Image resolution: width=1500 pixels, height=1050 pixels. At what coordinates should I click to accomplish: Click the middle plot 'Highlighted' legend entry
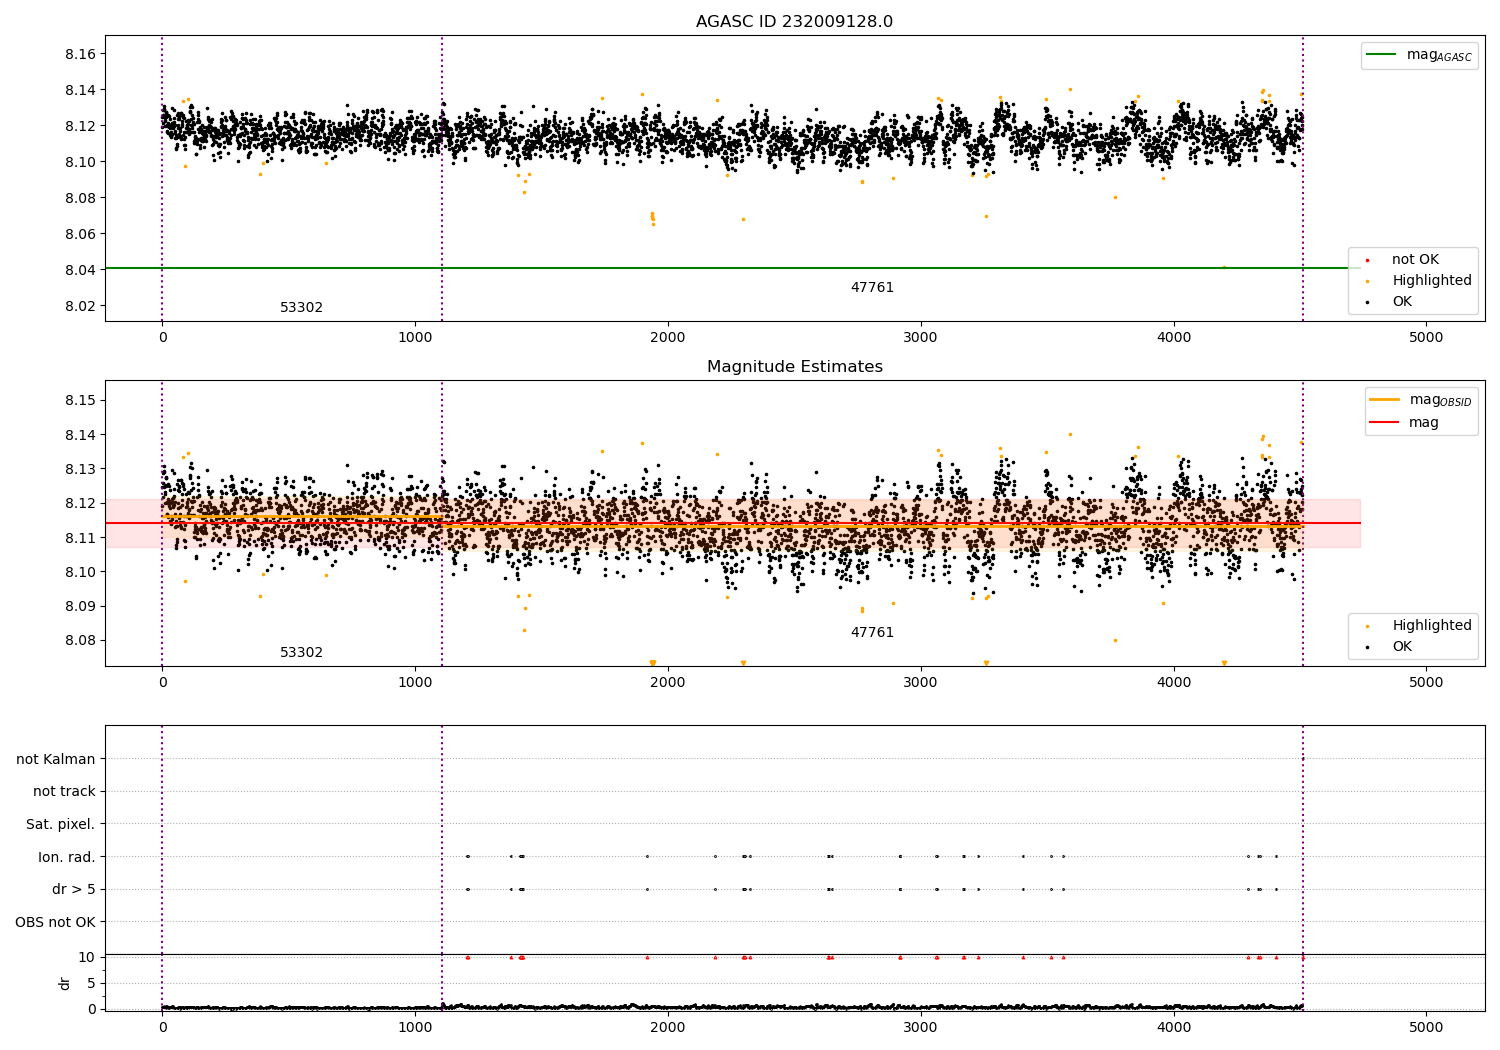pyautogui.click(x=1419, y=626)
